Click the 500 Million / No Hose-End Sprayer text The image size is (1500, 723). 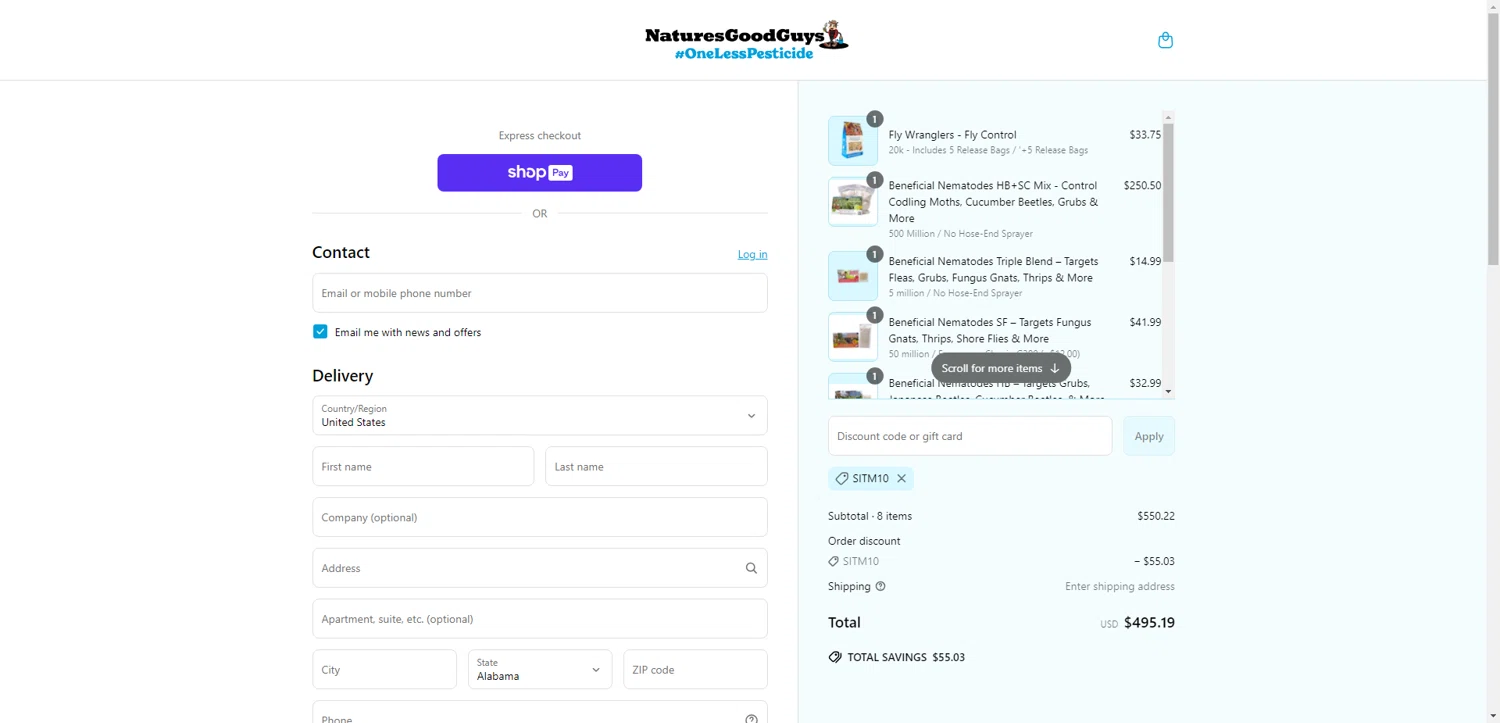pos(961,234)
